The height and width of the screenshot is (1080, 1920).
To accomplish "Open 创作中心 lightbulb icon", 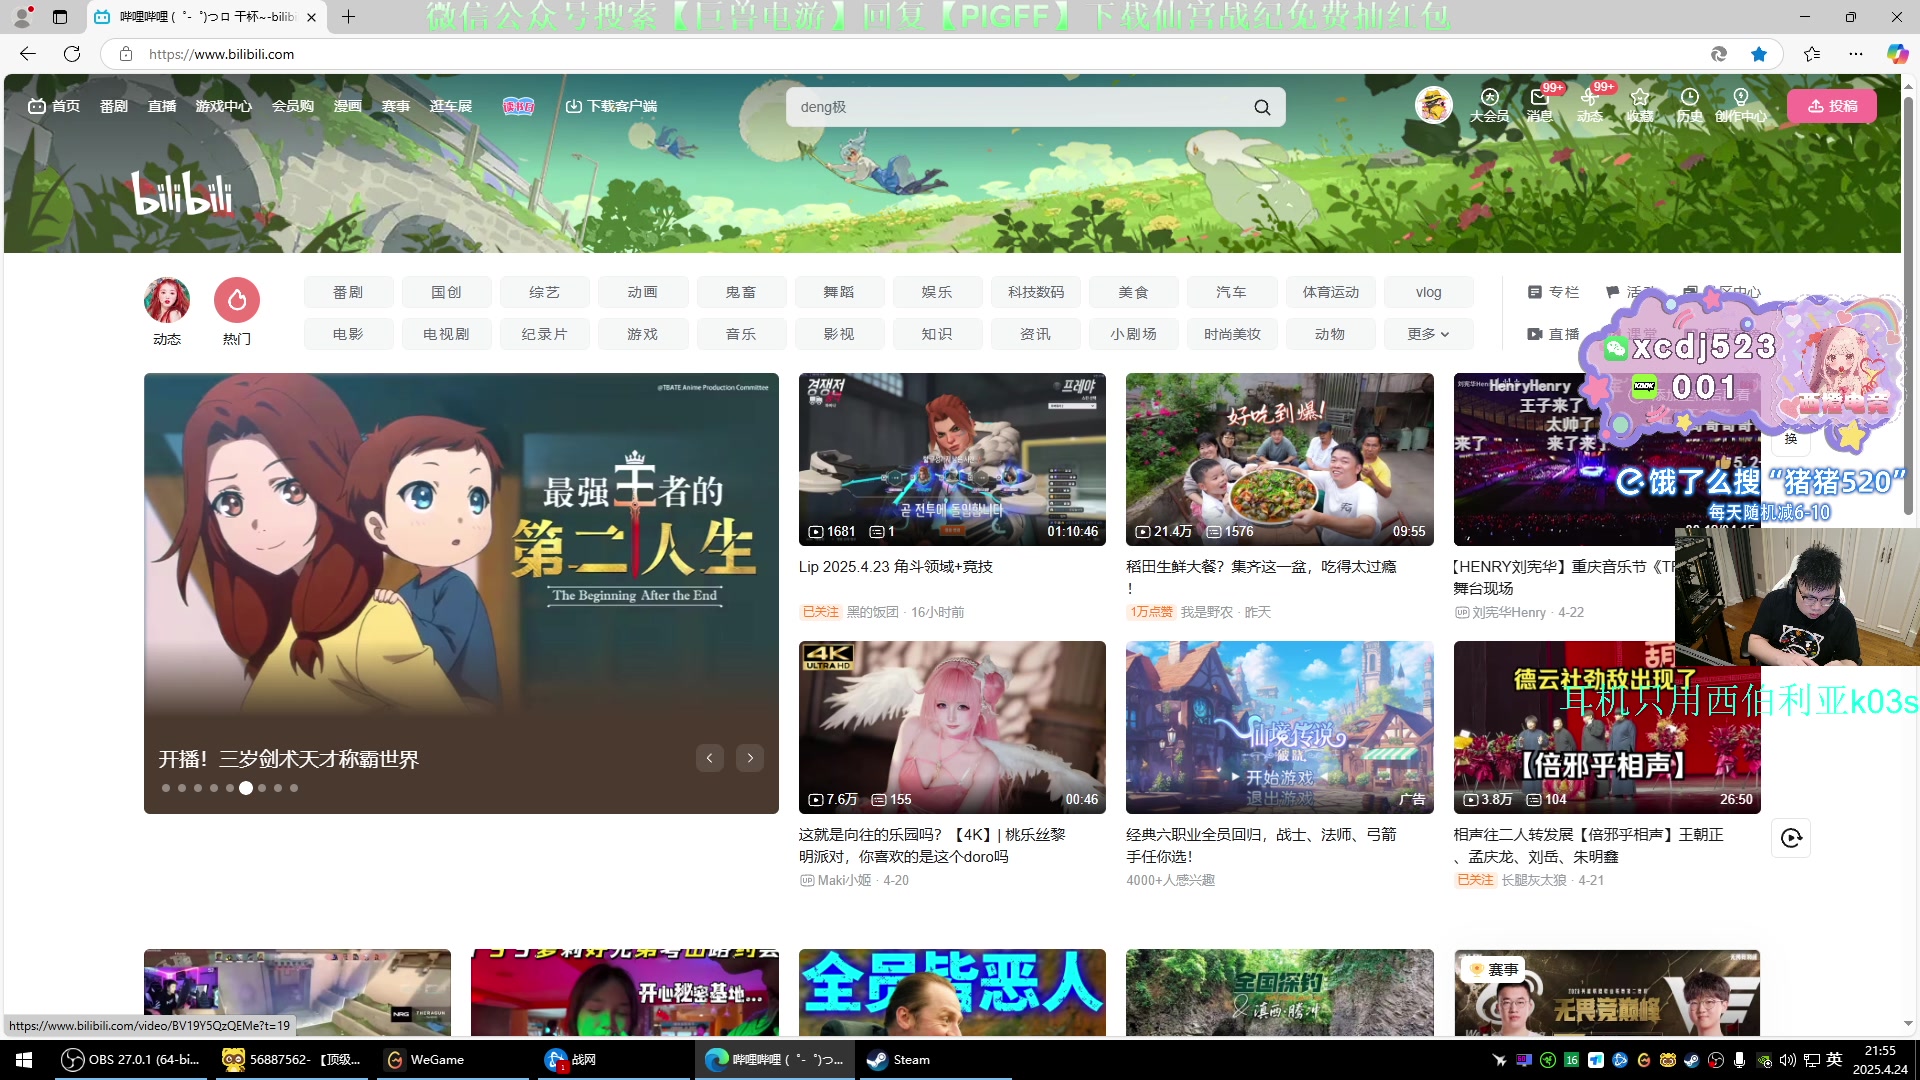I will pyautogui.click(x=1741, y=105).
